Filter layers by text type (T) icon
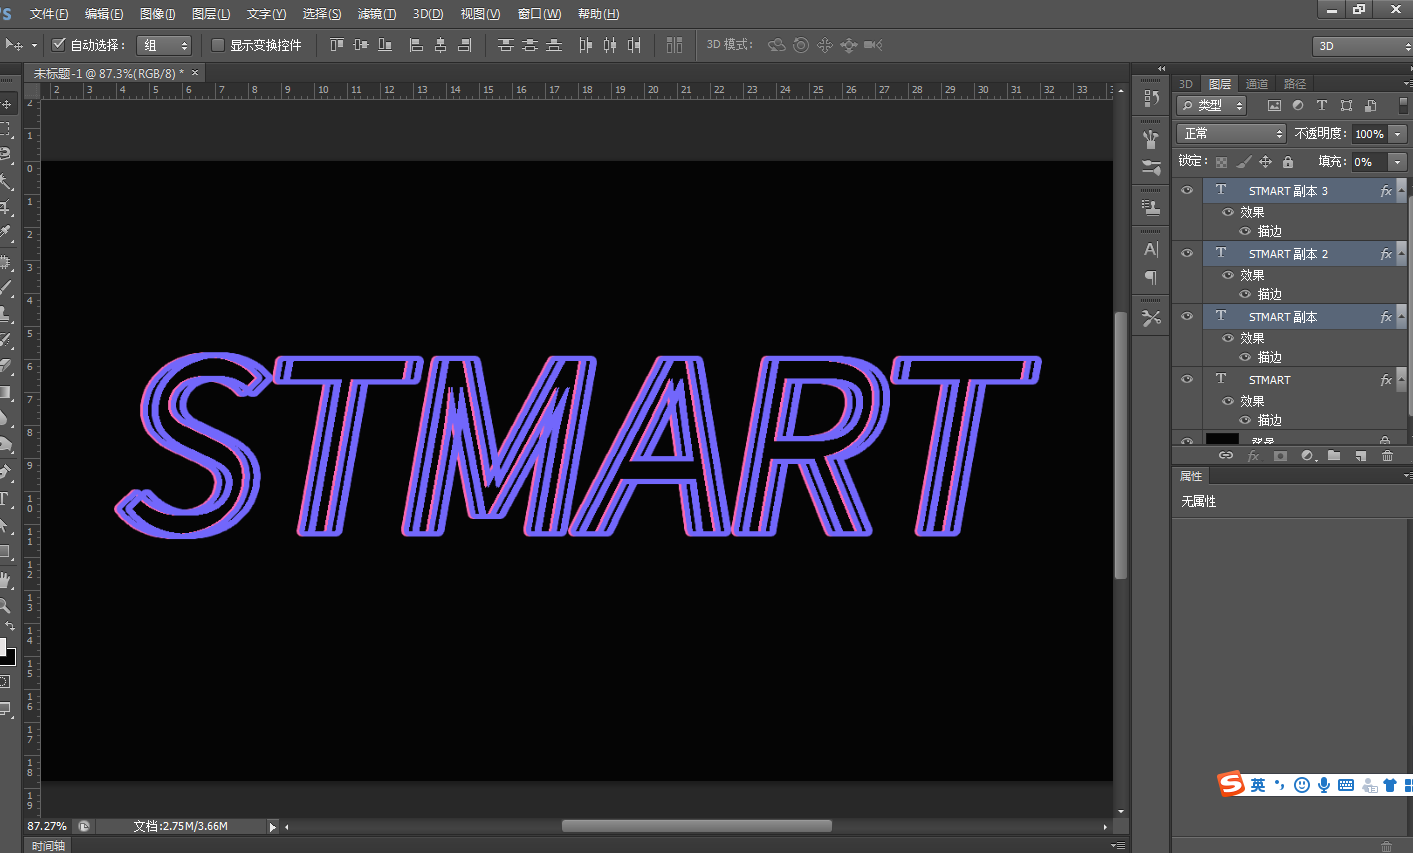Screen dimensions: 1413x853 point(1322,105)
